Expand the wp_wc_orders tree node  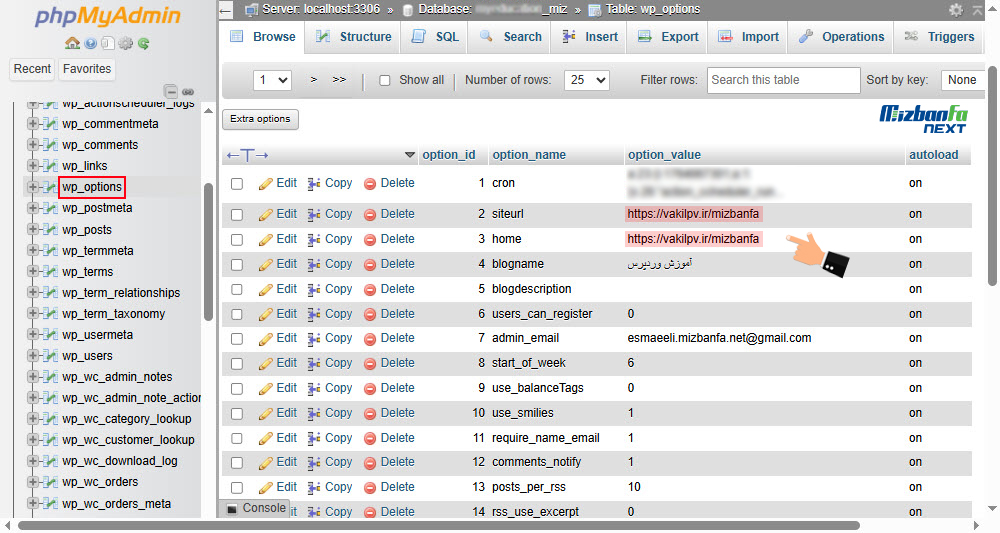click(33, 481)
